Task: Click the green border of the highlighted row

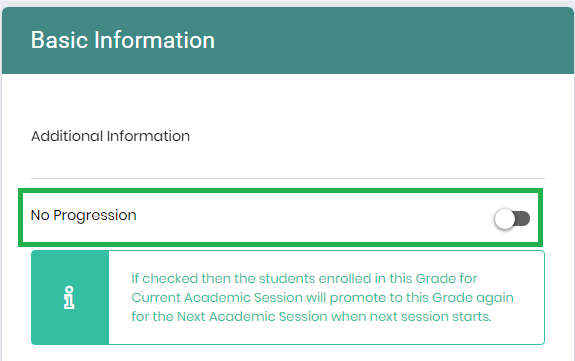Action: click(x=281, y=191)
